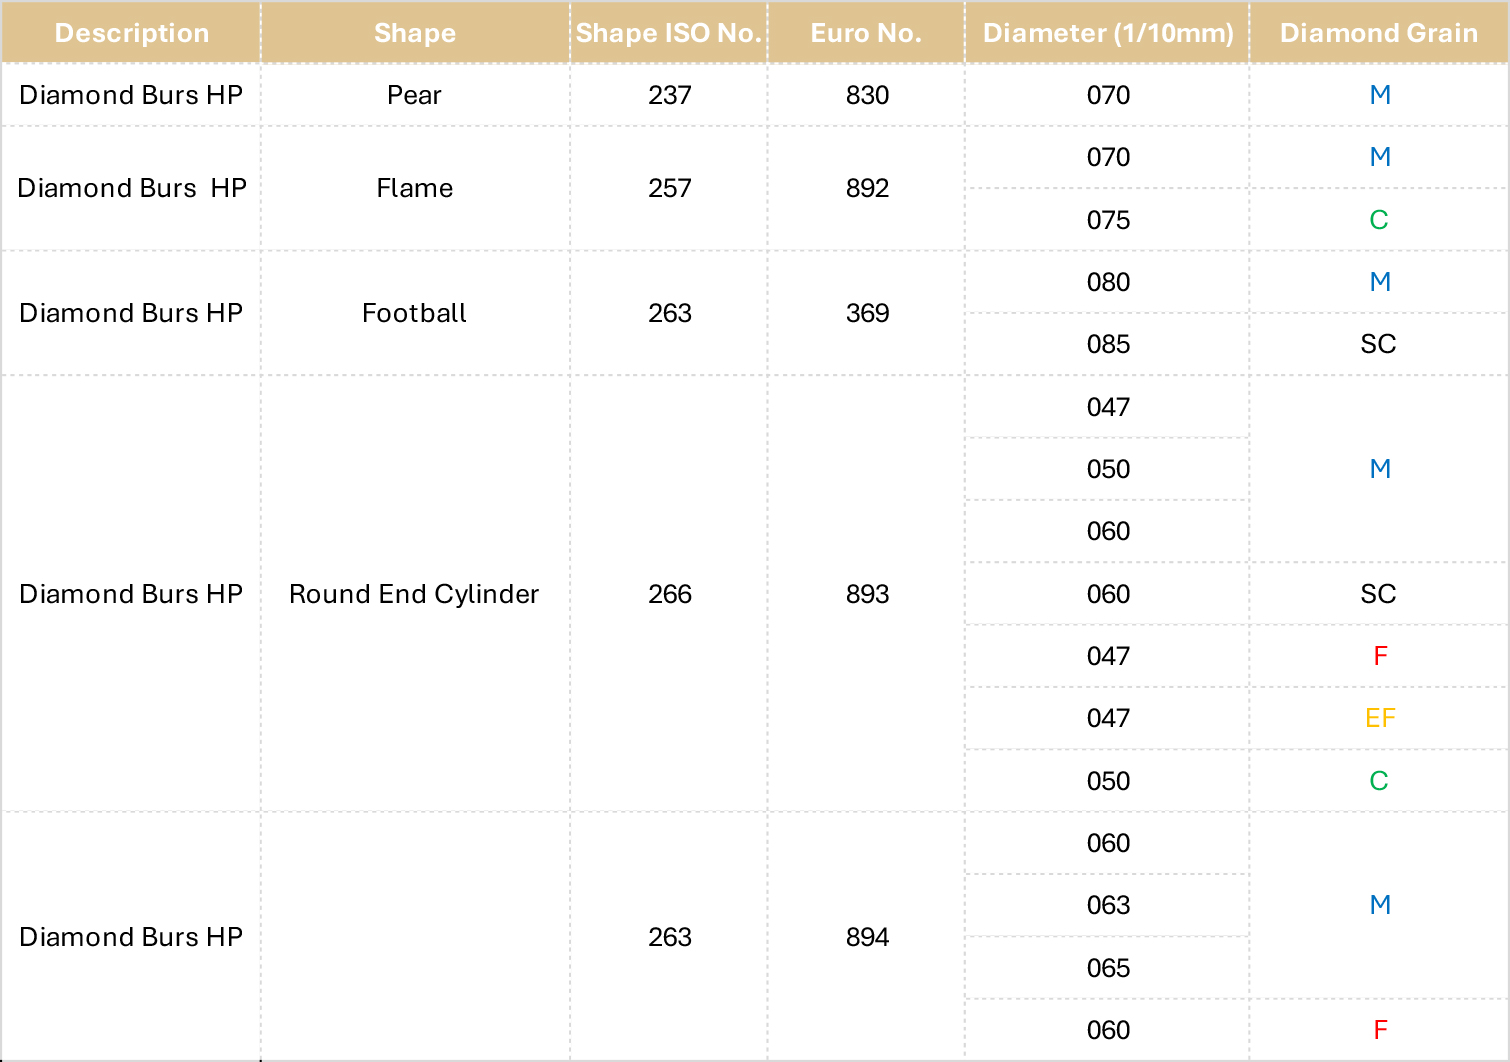Select Euro No. 369 cell
Screen dimensions: 1510x1062
867,313
